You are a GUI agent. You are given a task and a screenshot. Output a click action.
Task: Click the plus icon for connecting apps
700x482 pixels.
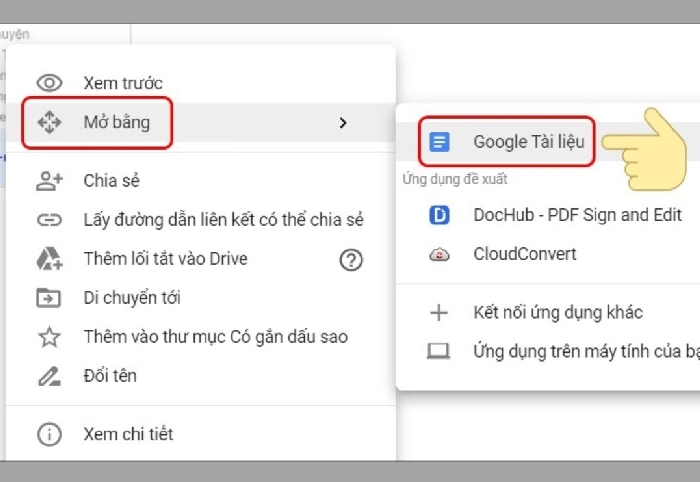[439, 312]
